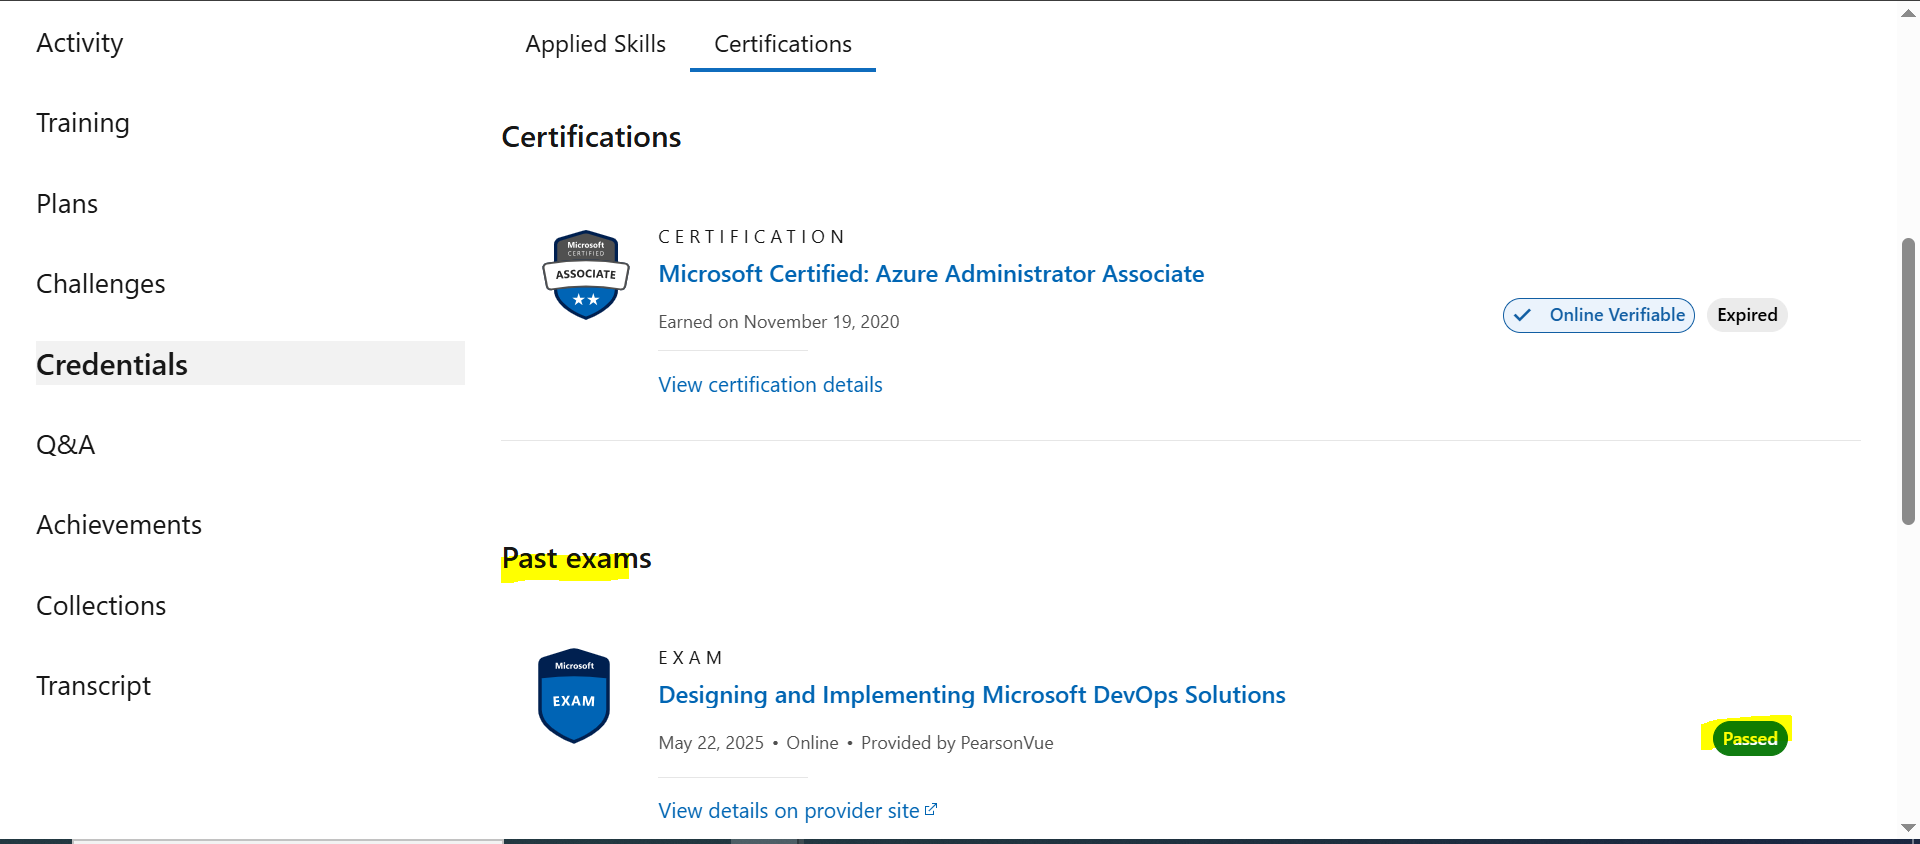Click the external link icon beside provider site
This screenshot has height=844, width=1920.
(x=931, y=810)
